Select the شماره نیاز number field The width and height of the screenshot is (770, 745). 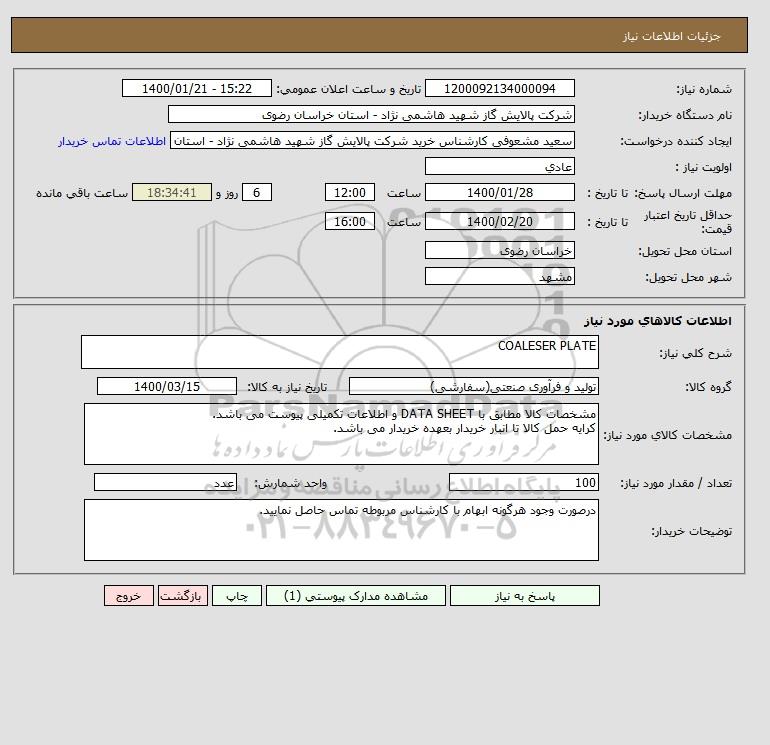click(x=499, y=88)
